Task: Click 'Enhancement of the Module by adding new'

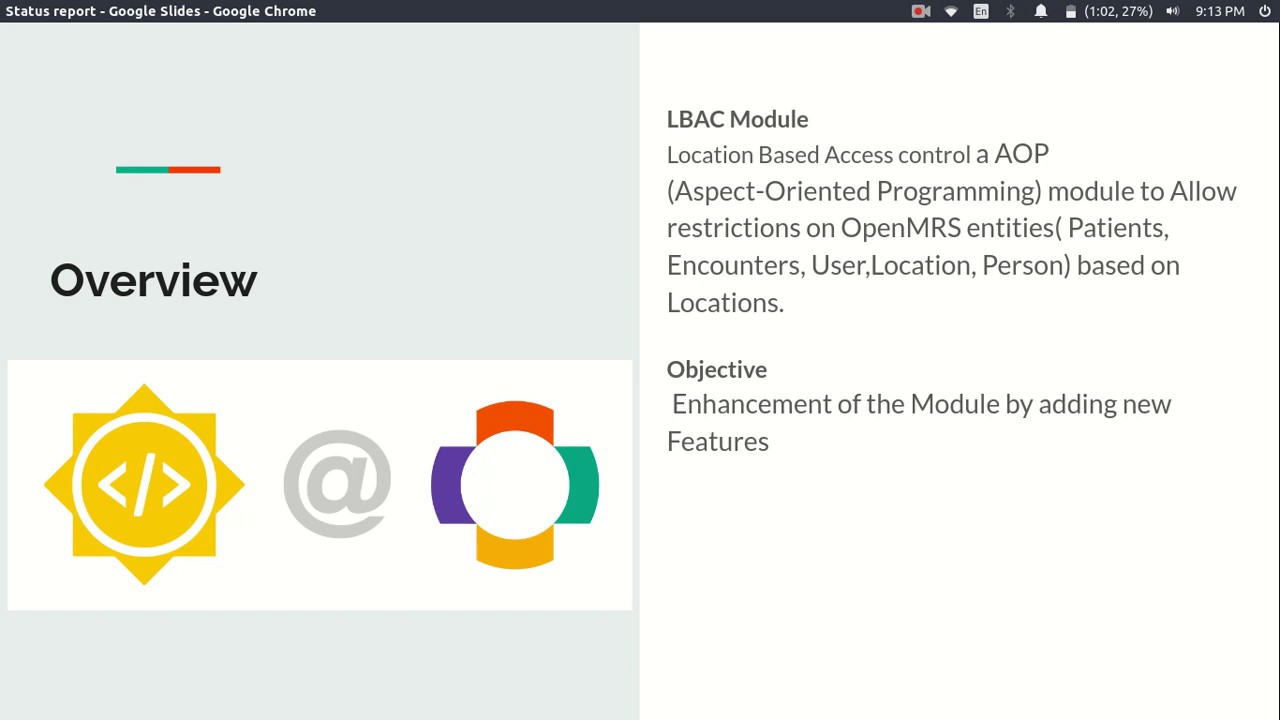Action: (921, 404)
